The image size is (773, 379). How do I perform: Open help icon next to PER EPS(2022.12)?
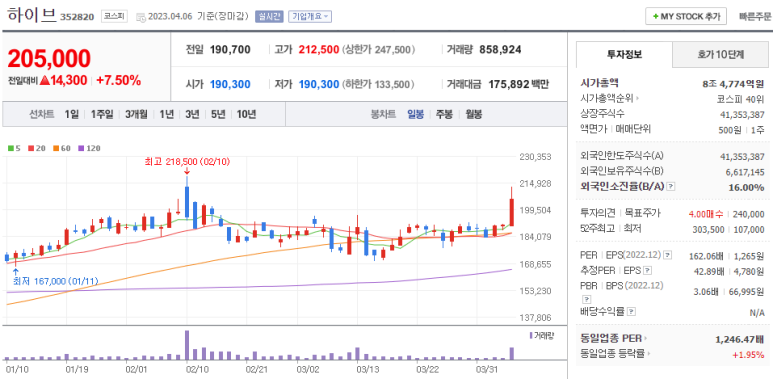pos(668,255)
